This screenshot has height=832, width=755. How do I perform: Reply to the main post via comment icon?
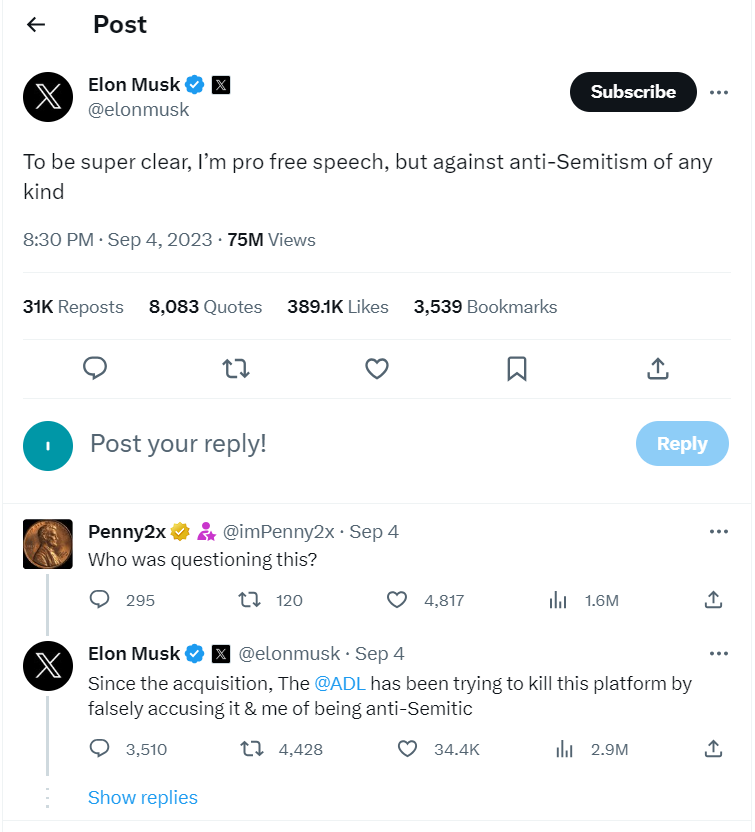pos(95,369)
